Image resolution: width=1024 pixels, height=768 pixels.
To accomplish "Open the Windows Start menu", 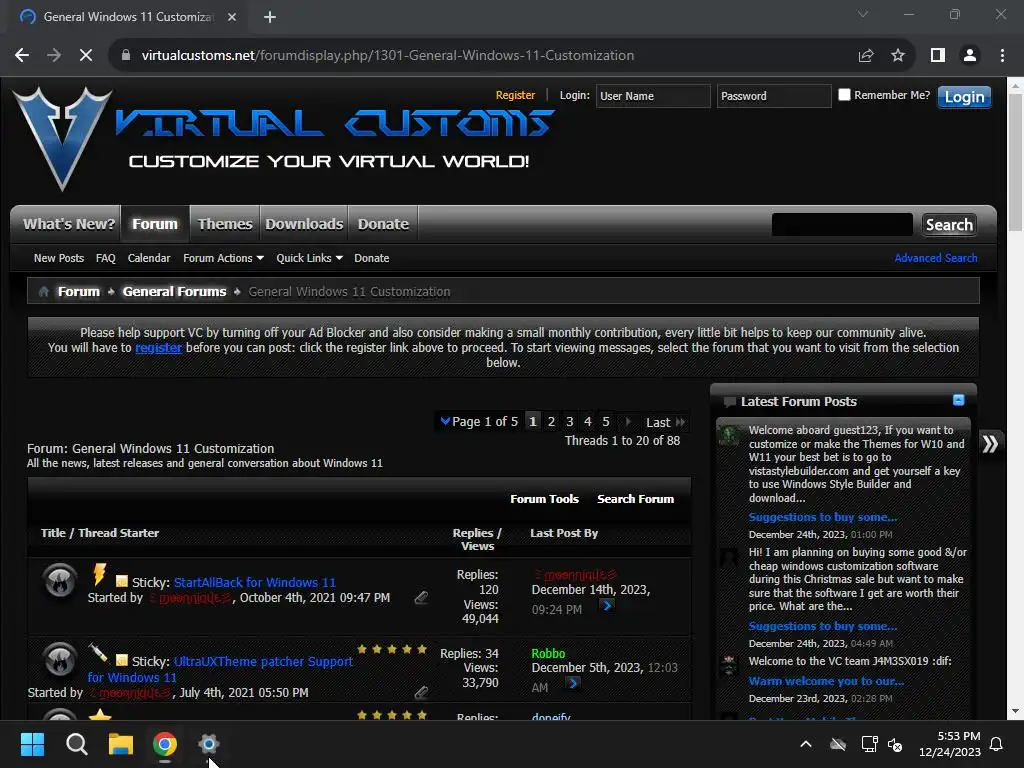I will point(32,744).
